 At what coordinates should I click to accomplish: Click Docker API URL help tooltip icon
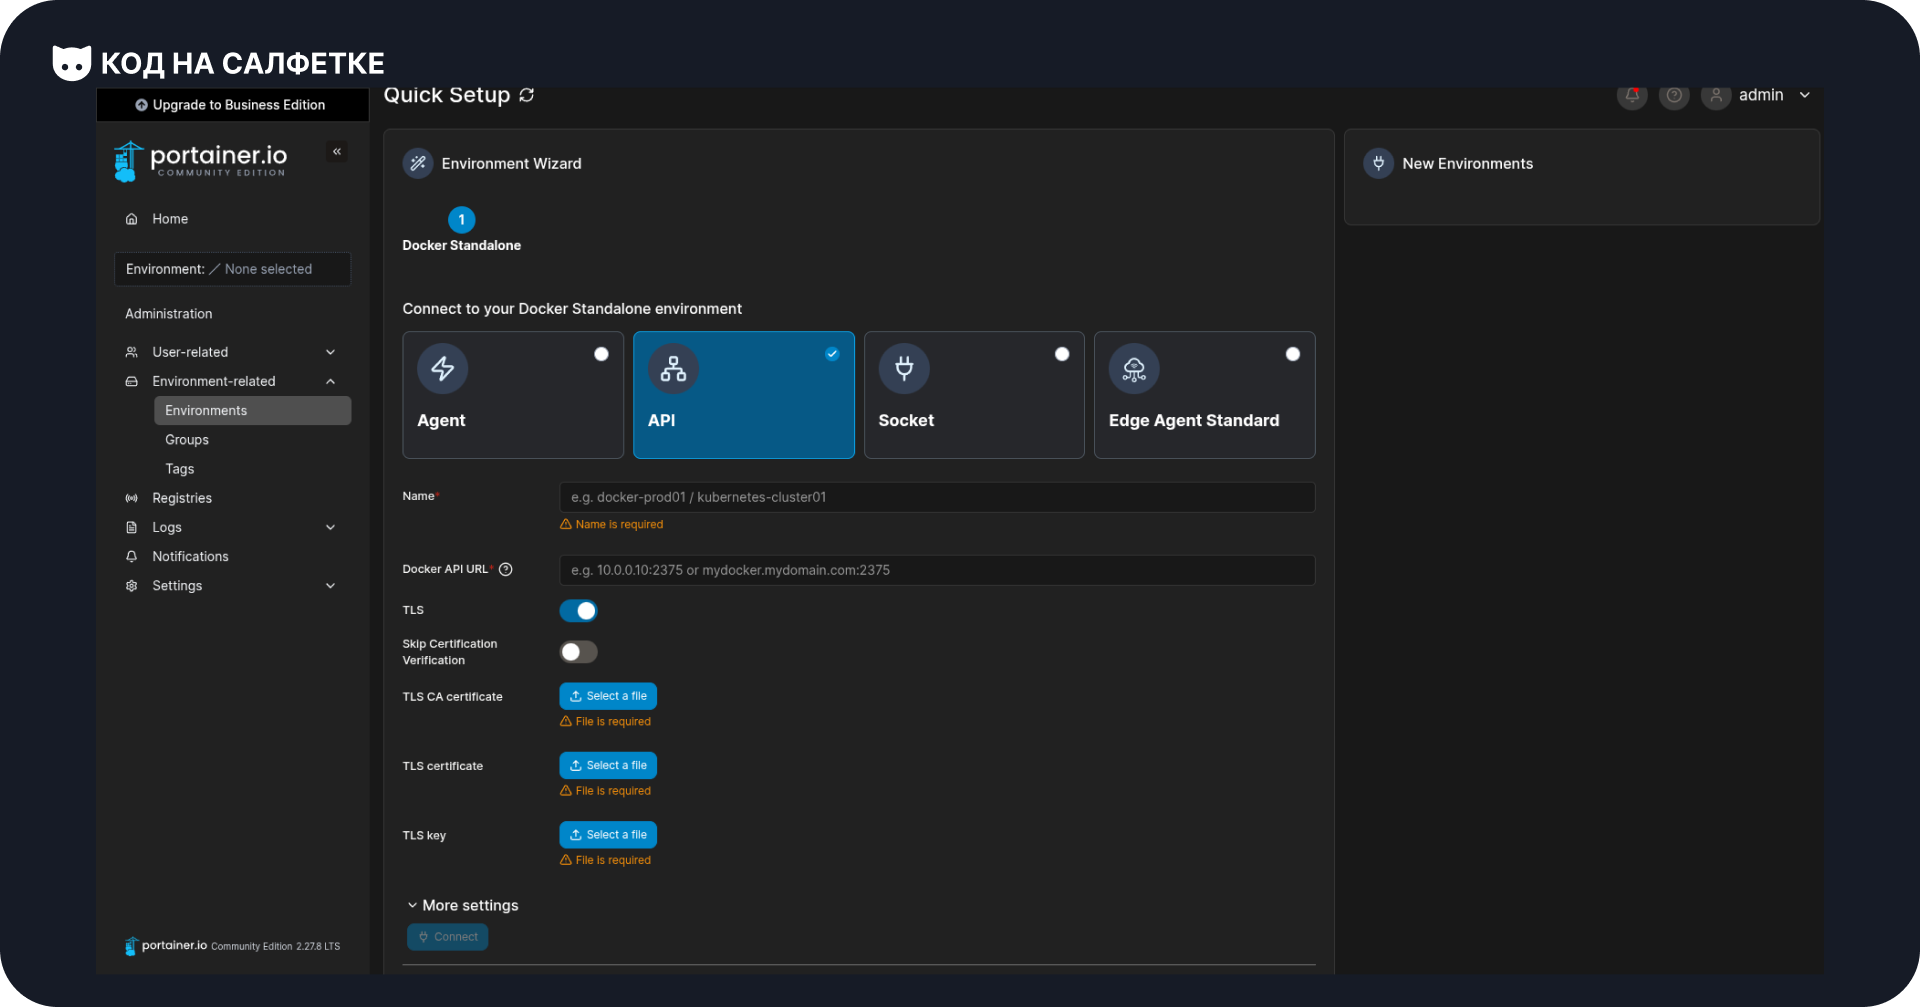pyautogui.click(x=506, y=569)
